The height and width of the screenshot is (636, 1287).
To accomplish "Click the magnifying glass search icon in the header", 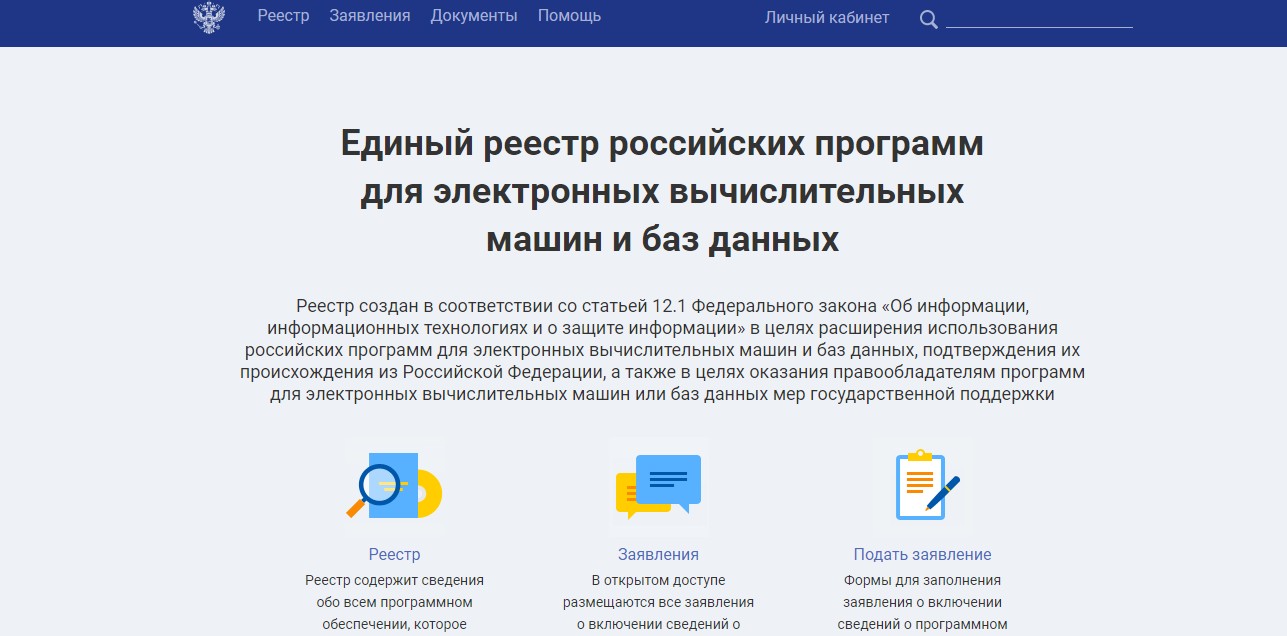I will tap(928, 19).
